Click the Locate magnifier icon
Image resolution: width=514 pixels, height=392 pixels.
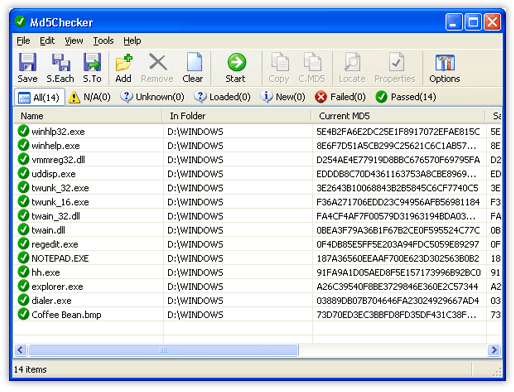[352, 62]
